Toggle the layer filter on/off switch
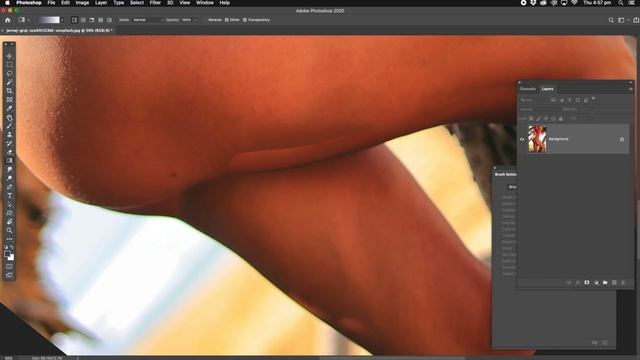Screen dimensions: 640x360 click(593, 99)
